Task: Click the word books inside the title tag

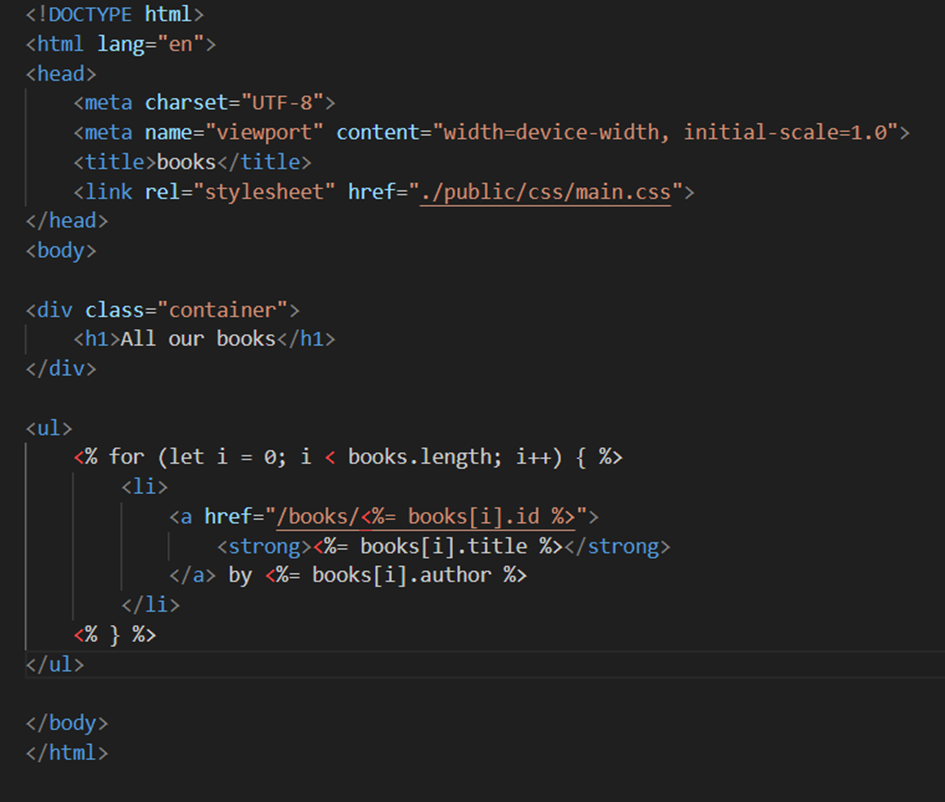Action: [186, 162]
